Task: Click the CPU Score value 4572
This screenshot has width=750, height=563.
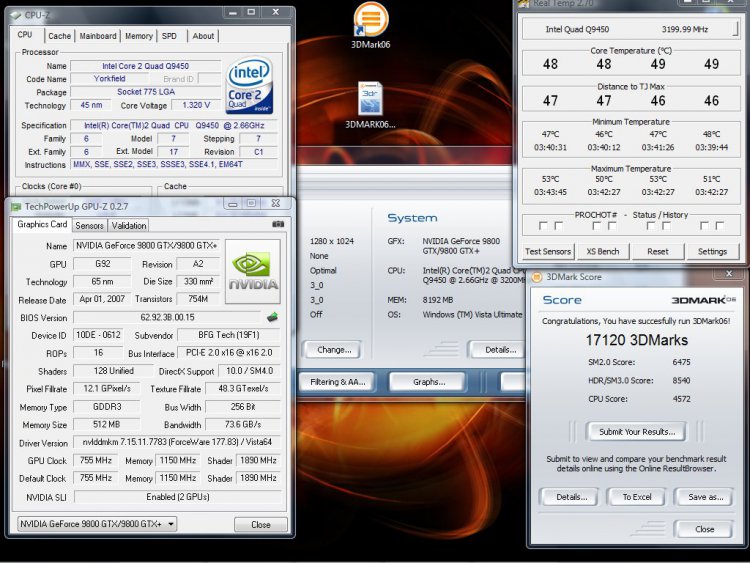Action: click(x=681, y=398)
